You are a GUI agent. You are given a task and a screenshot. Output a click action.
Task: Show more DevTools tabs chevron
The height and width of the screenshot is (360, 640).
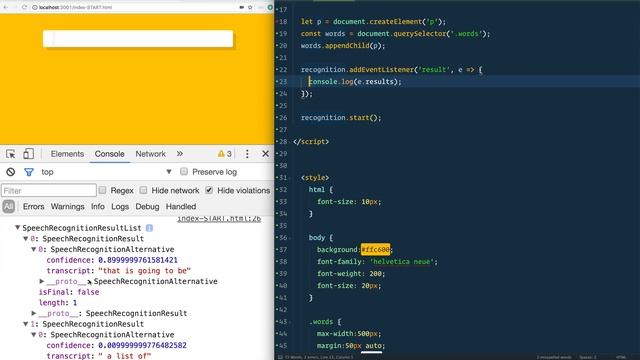pyautogui.click(x=180, y=154)
